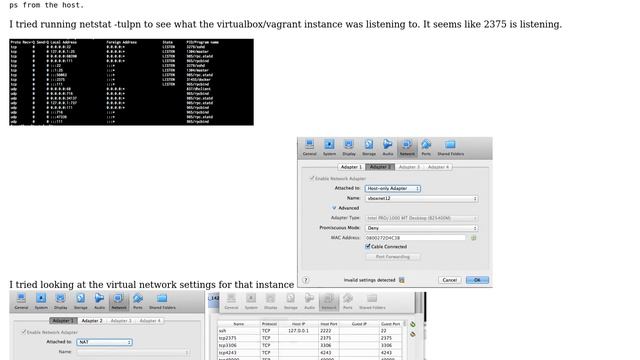Open Audio settings in the NAT adapter dialog
Viewport: 640px width, 360px height.
[99, 301]
